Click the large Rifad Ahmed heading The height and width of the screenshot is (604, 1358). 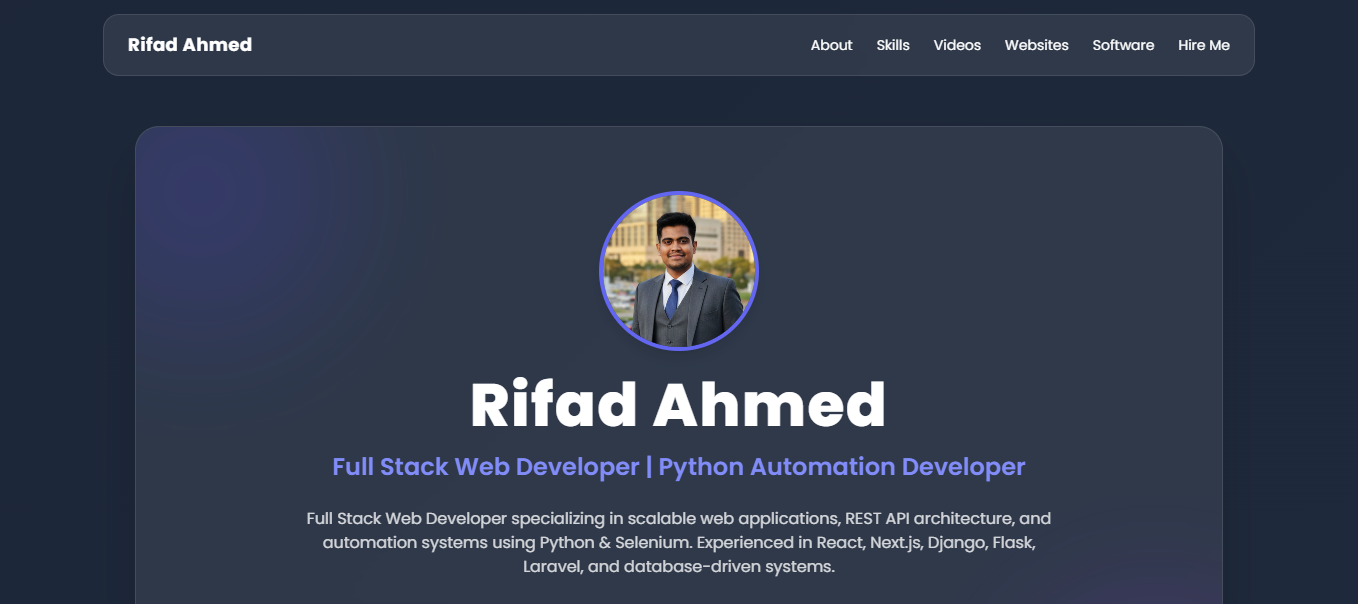(x=678, y=405)
